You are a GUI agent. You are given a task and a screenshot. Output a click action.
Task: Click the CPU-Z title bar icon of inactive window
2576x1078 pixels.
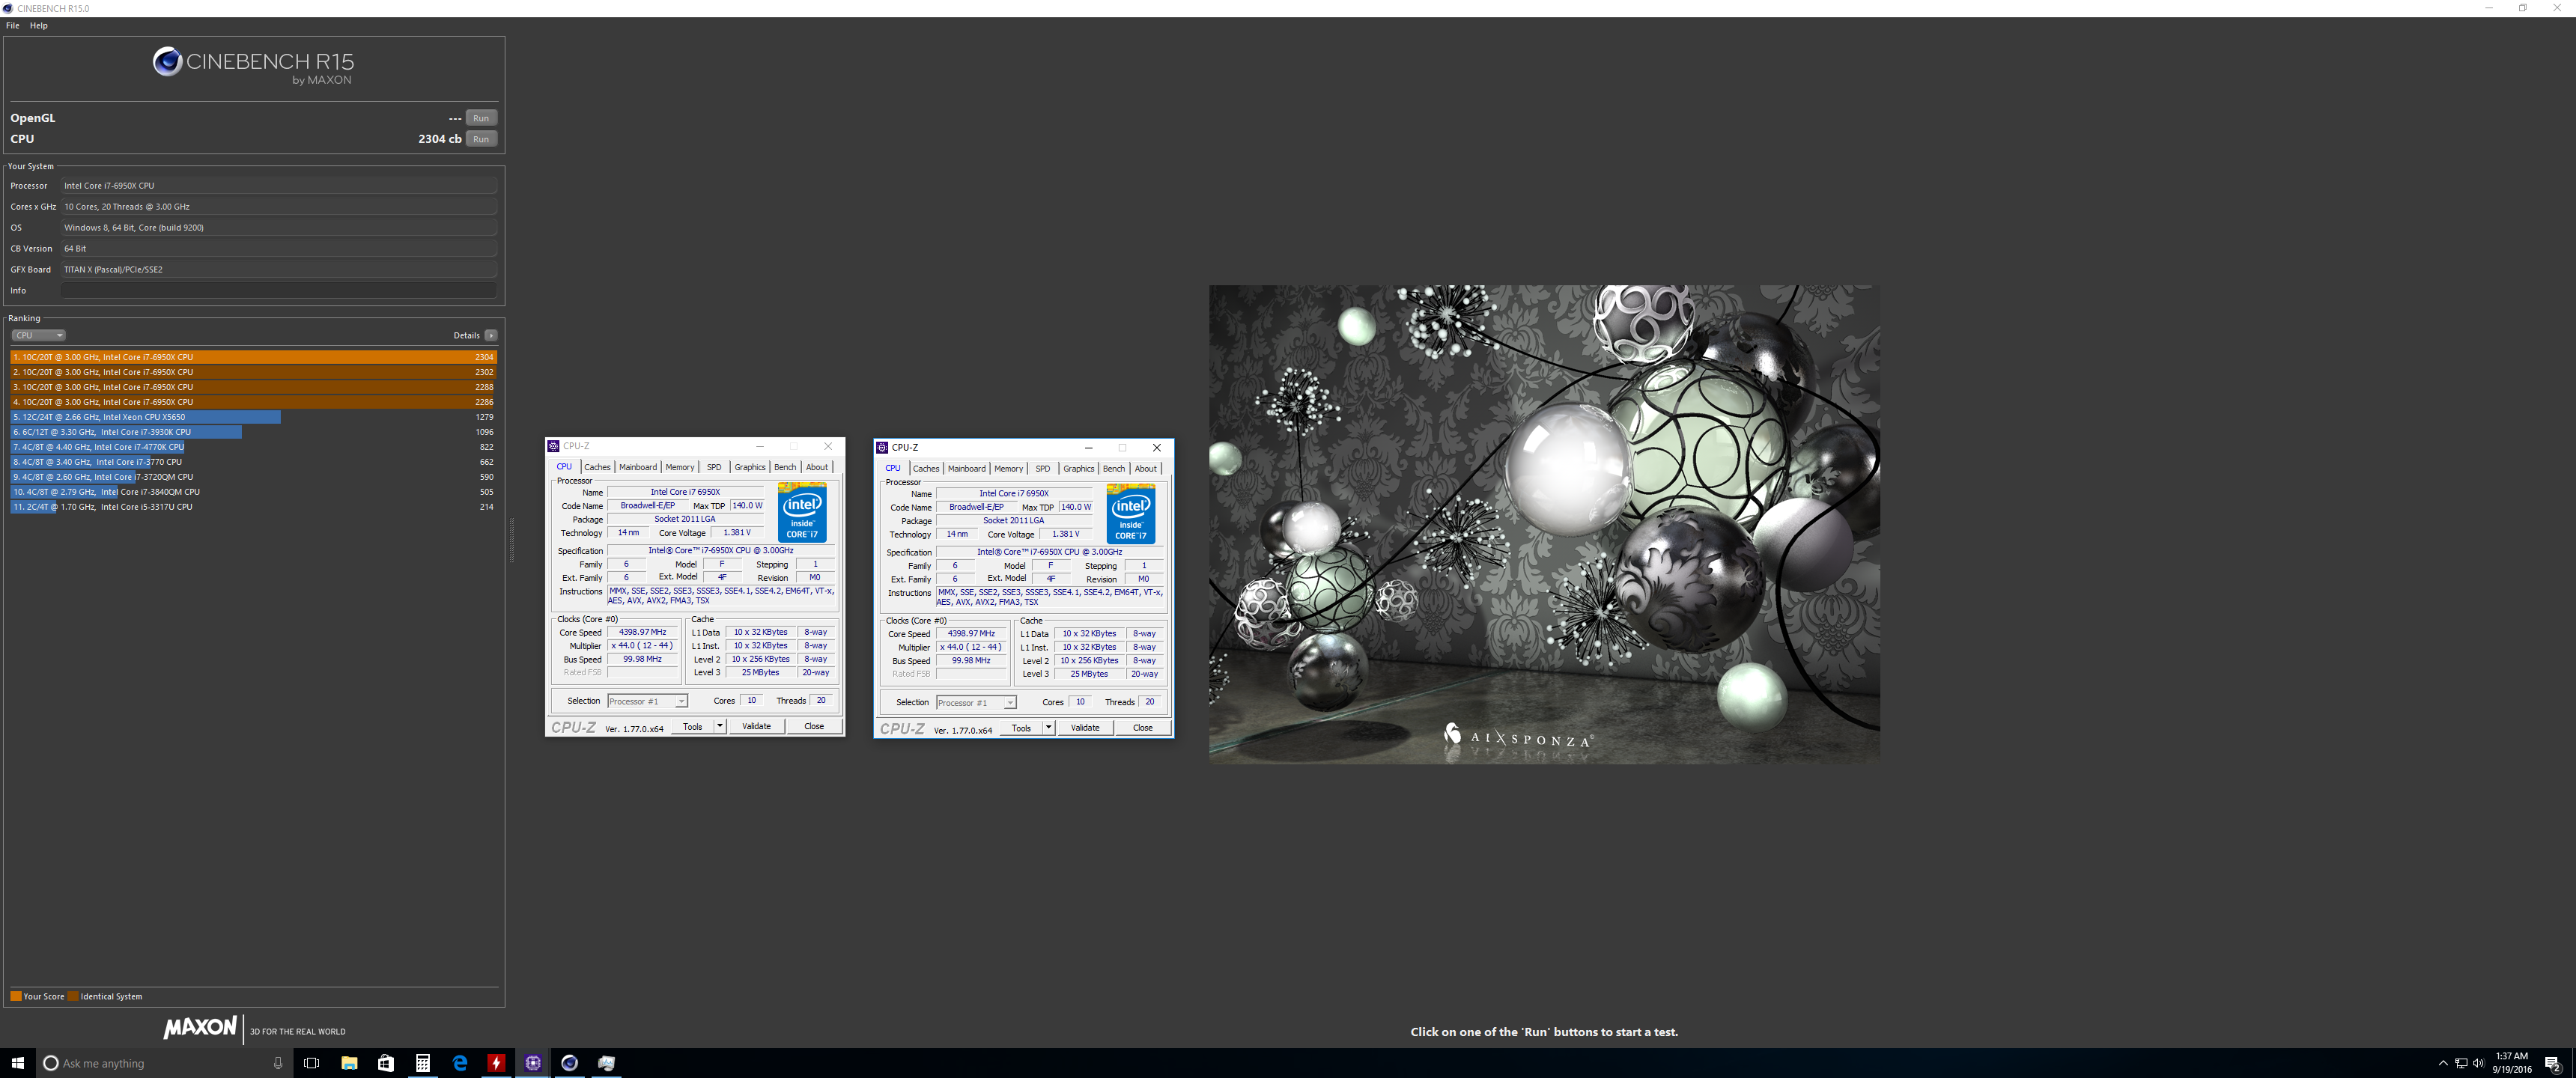click(x=553, y=446)
